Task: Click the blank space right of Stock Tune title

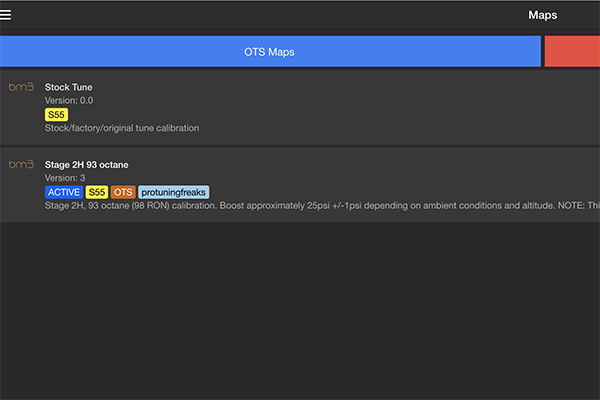Action: click(350, 87)
